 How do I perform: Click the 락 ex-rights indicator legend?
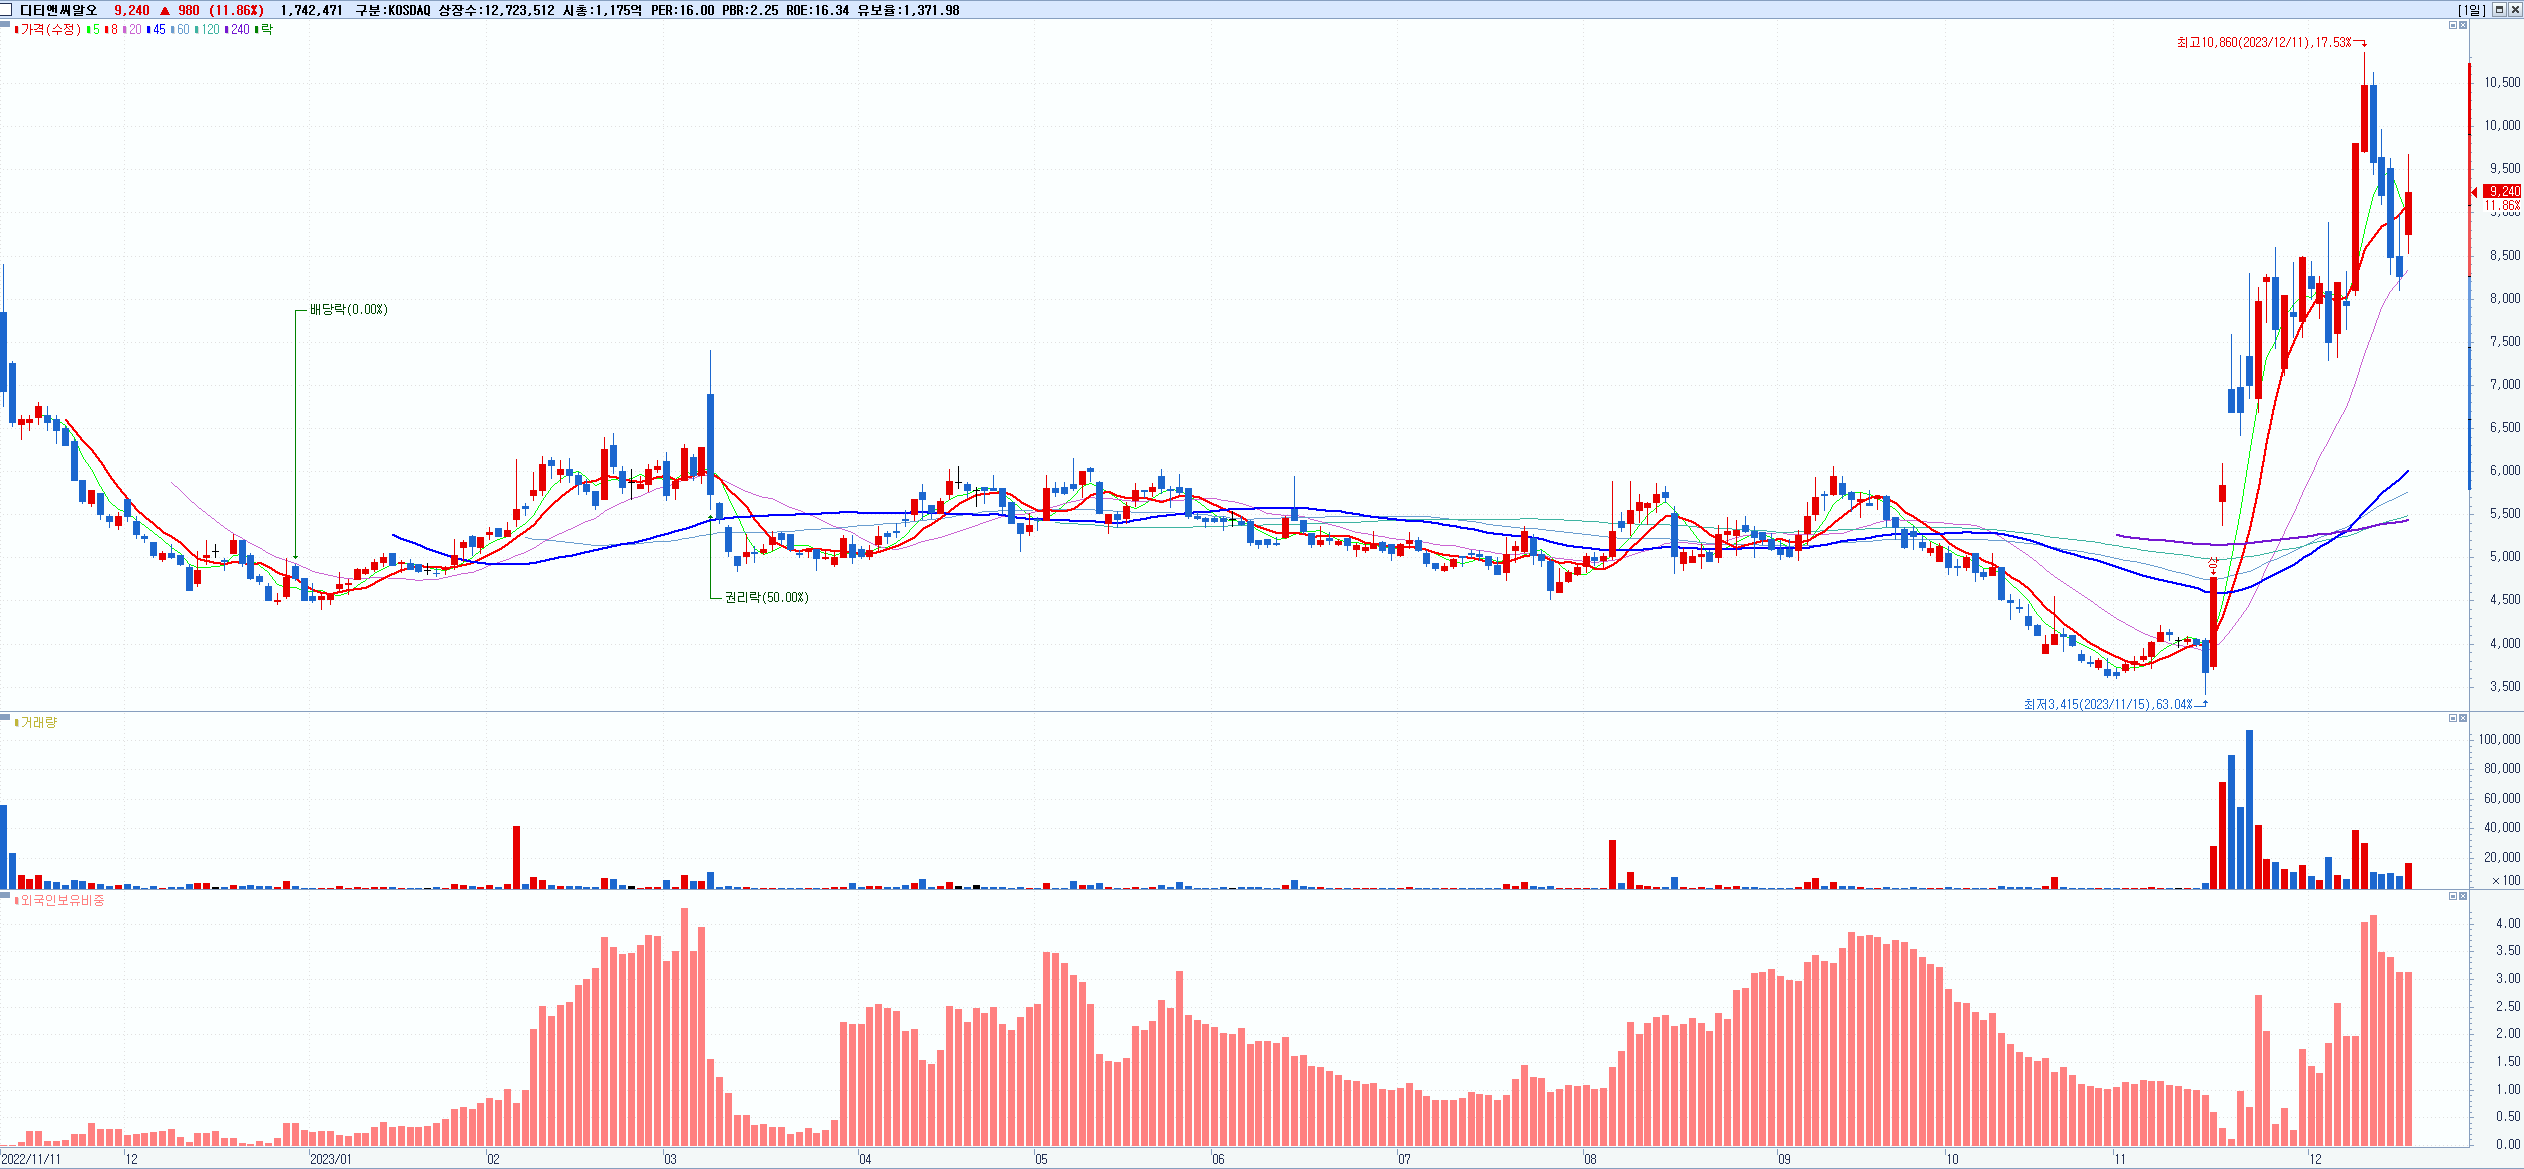tap(266, 30)
